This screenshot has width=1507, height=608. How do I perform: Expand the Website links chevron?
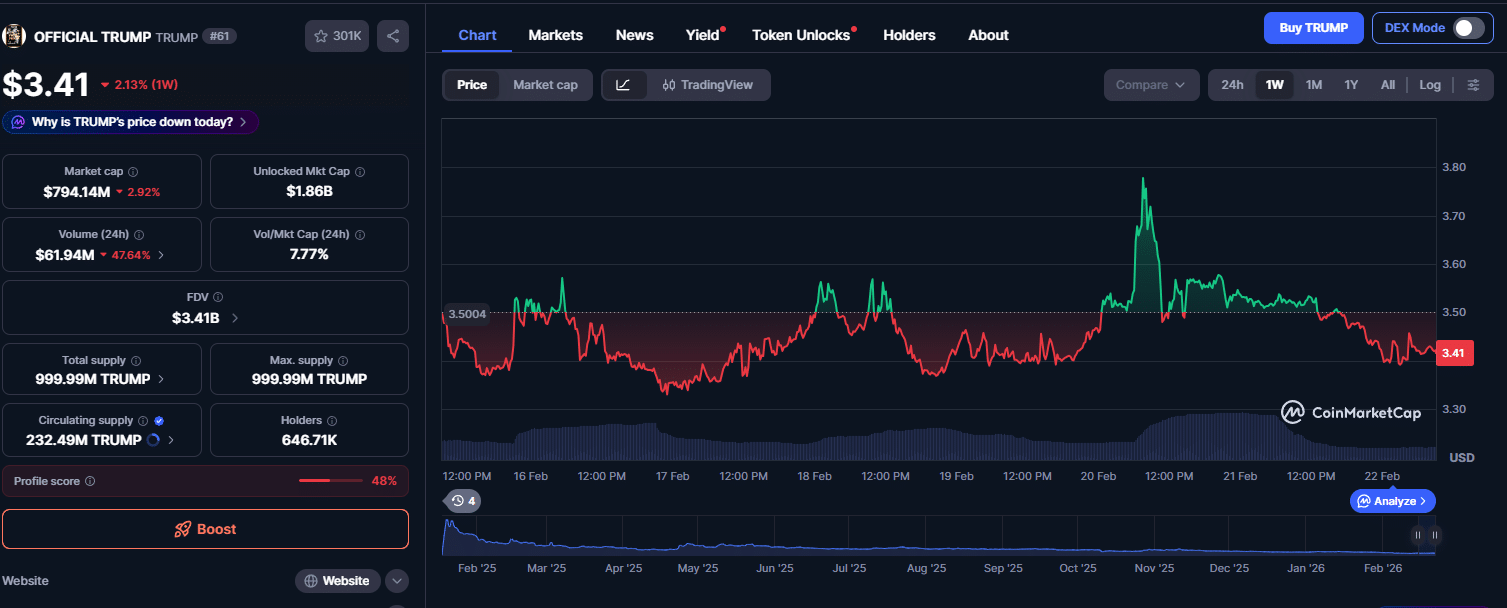(397, 581)
